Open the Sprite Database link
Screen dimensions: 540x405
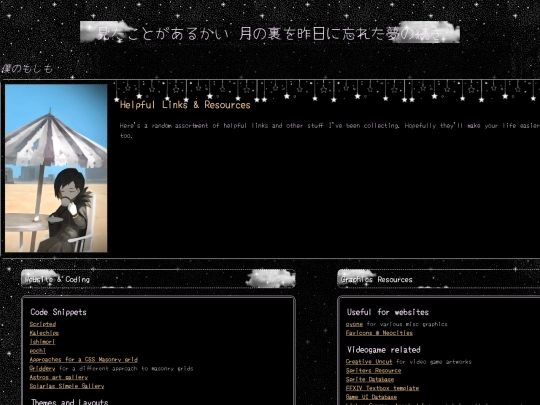[370, 380]
